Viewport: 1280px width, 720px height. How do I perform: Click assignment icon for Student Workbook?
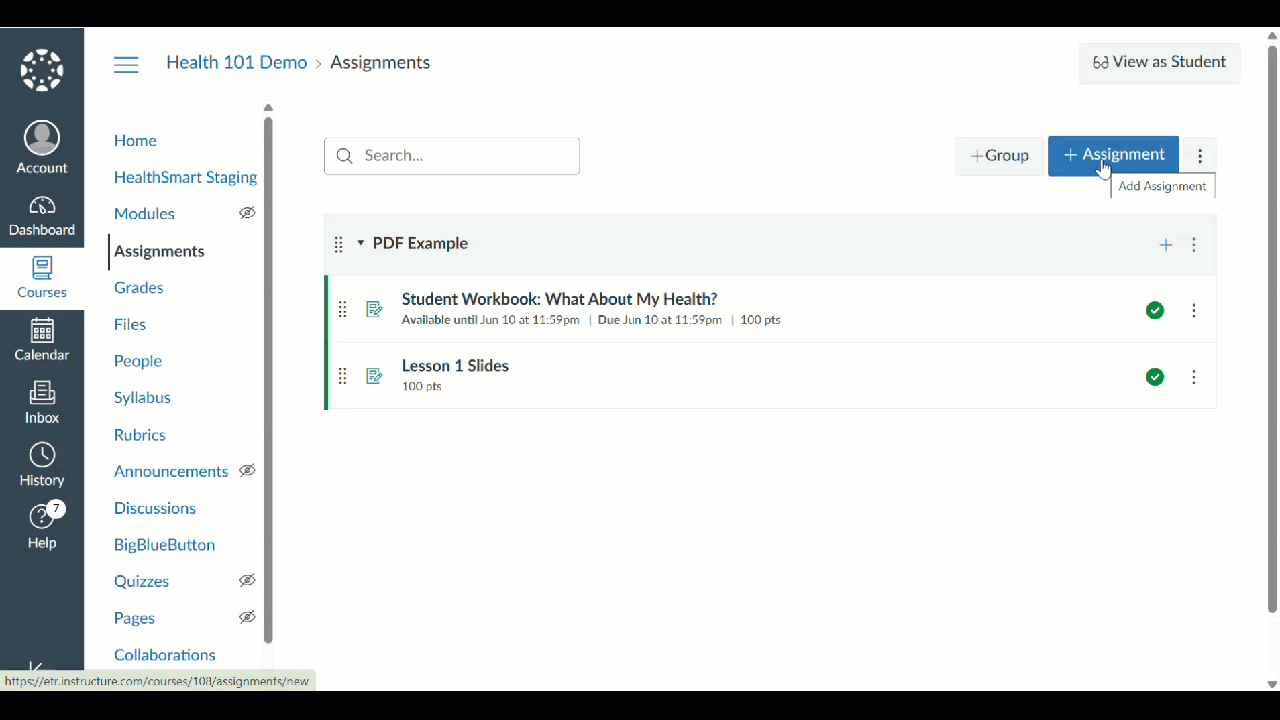pos(374,309)
